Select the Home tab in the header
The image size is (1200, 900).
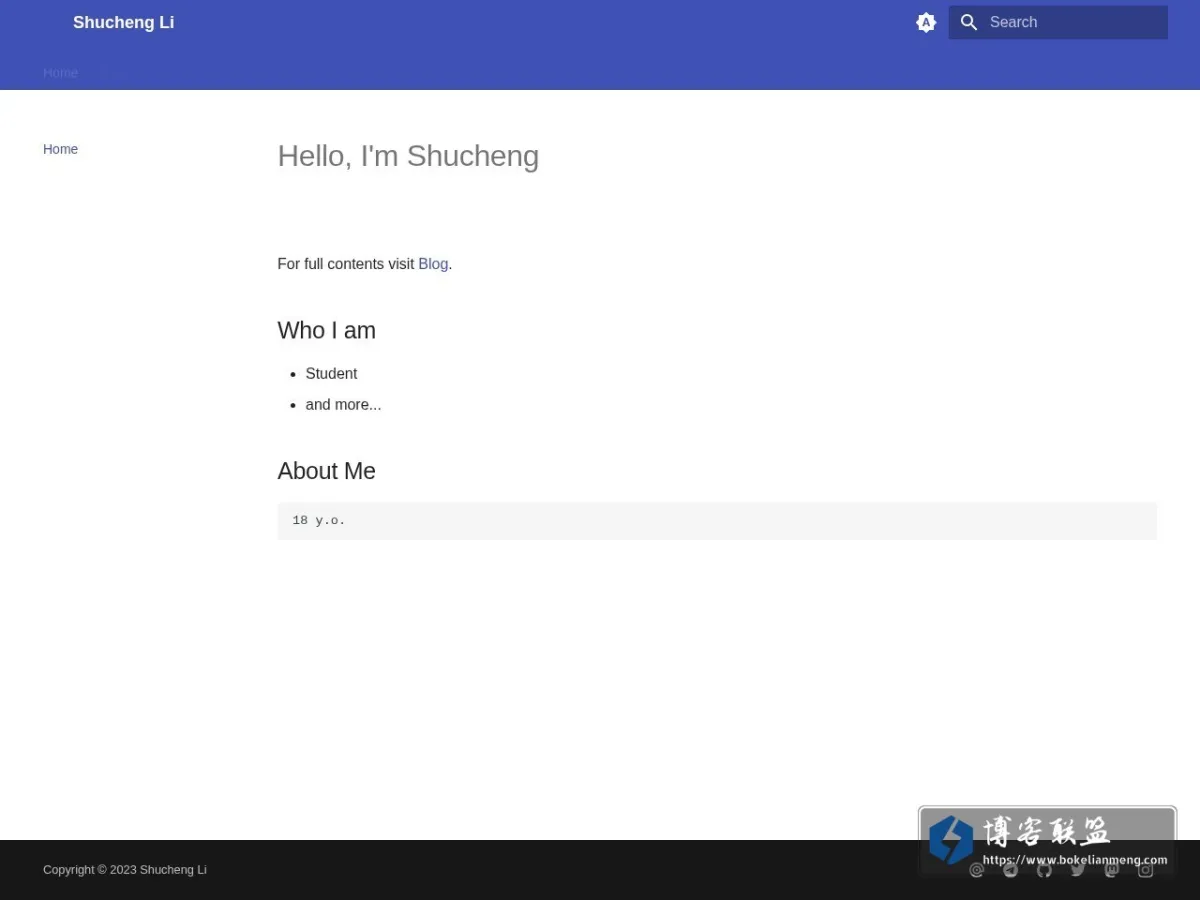tap(60, 73)
